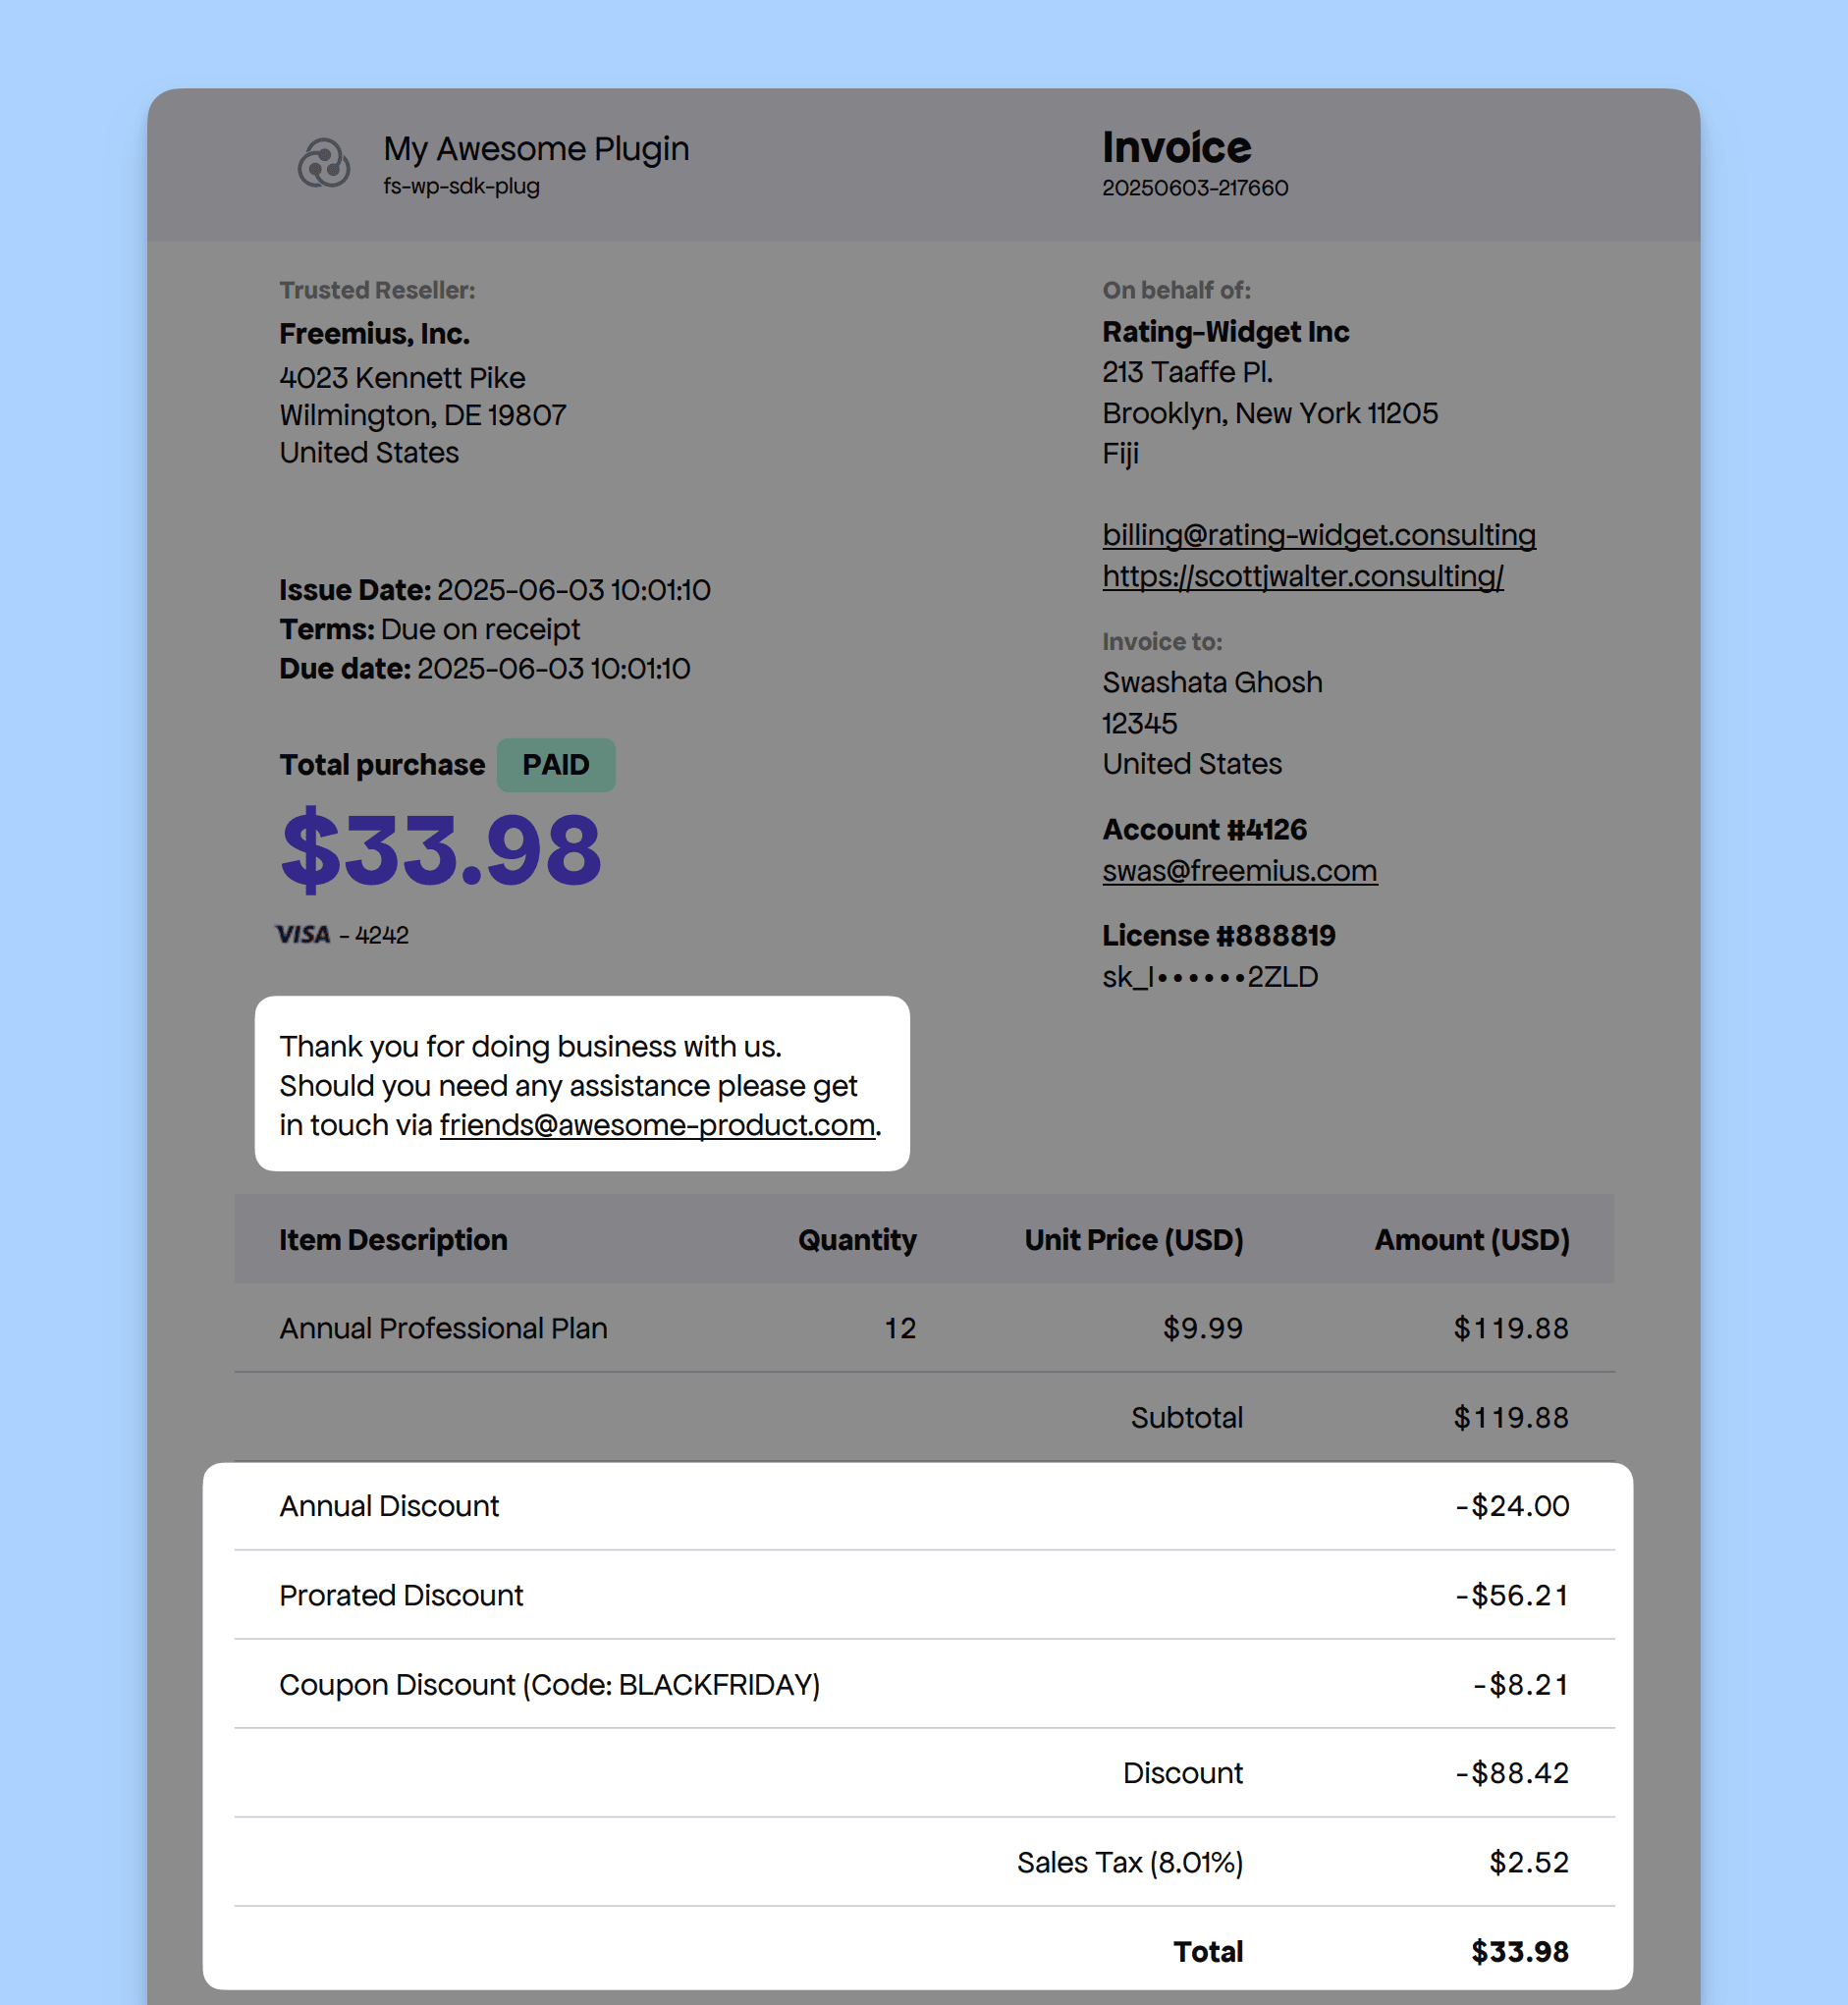Image resolution: width=1848 pixels, height=2005 pixels.
Task: Click the Sales Tax (8.01%) row
Action: coord(924,1863)
